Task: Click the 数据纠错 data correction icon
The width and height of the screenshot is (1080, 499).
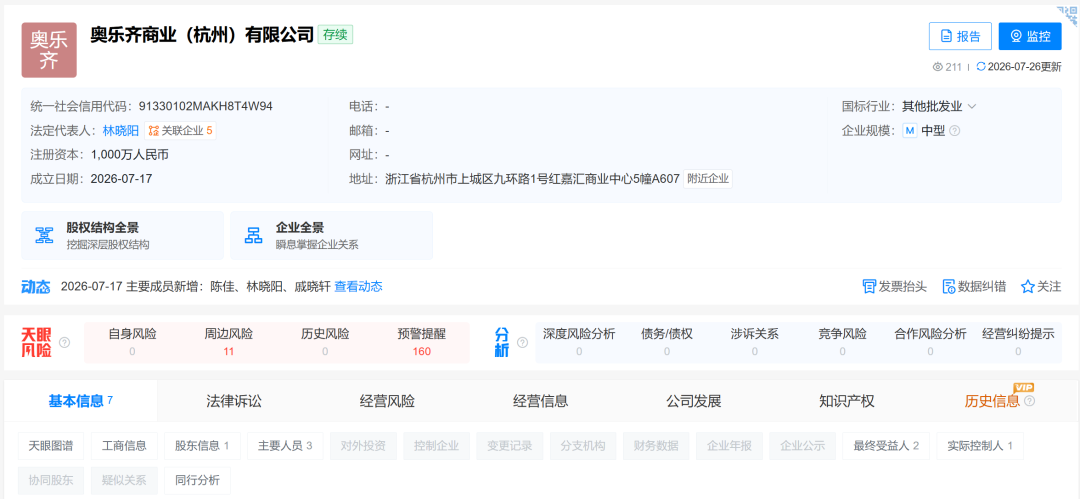Action: (x=948, y=287)
